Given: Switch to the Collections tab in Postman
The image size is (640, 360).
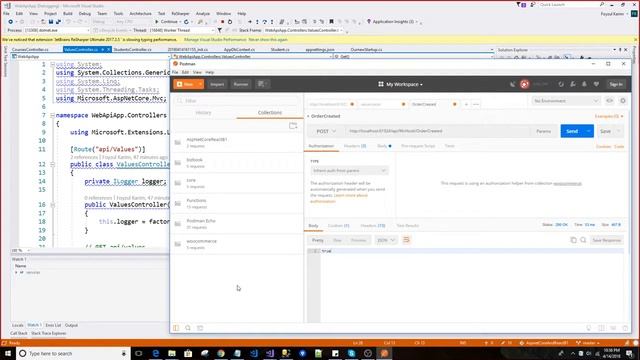Looking at the screenshot, I should click(x=270, y=113).
